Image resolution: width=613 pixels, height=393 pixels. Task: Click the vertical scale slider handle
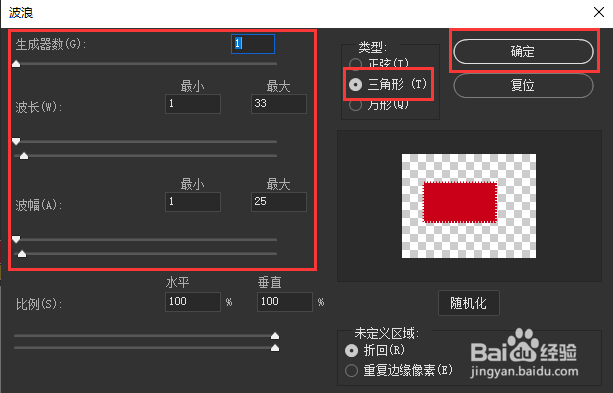click(275, 348)
